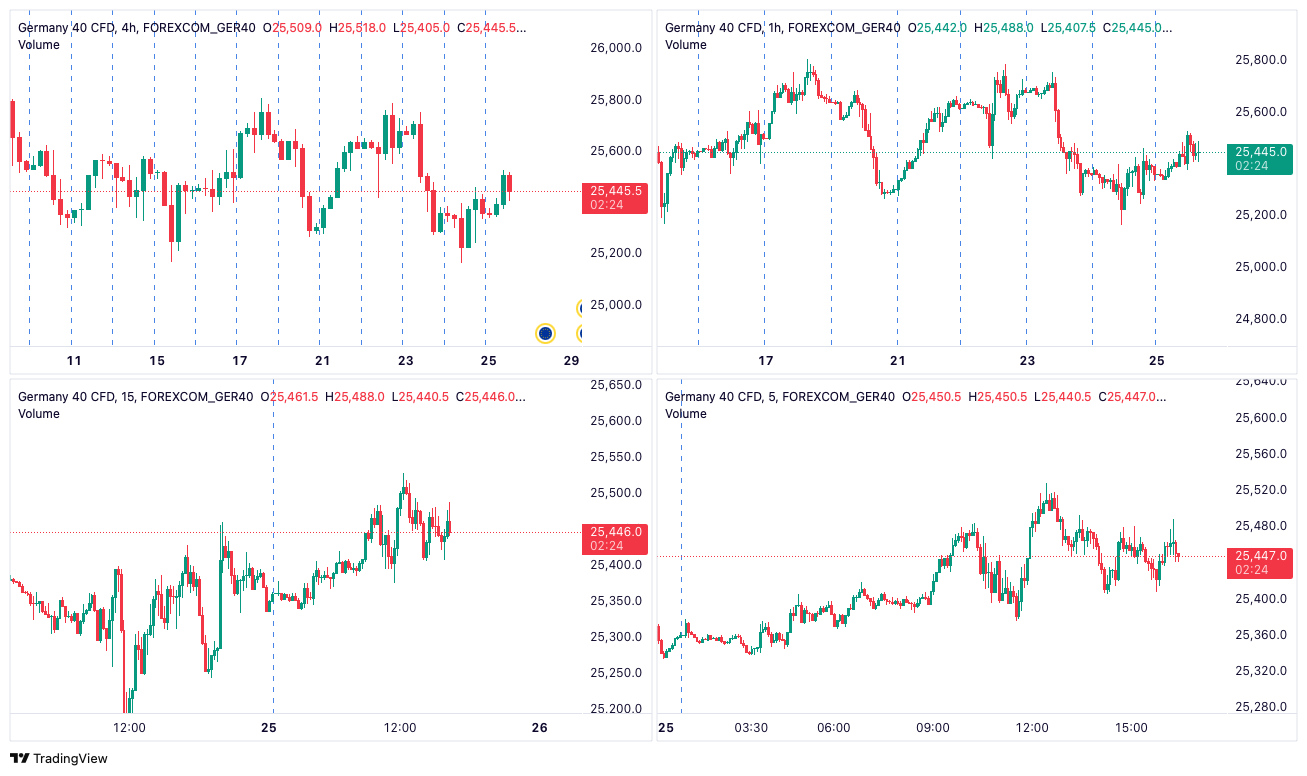Select the Volume indicator label on 1h chart

[x=686, y=44]
